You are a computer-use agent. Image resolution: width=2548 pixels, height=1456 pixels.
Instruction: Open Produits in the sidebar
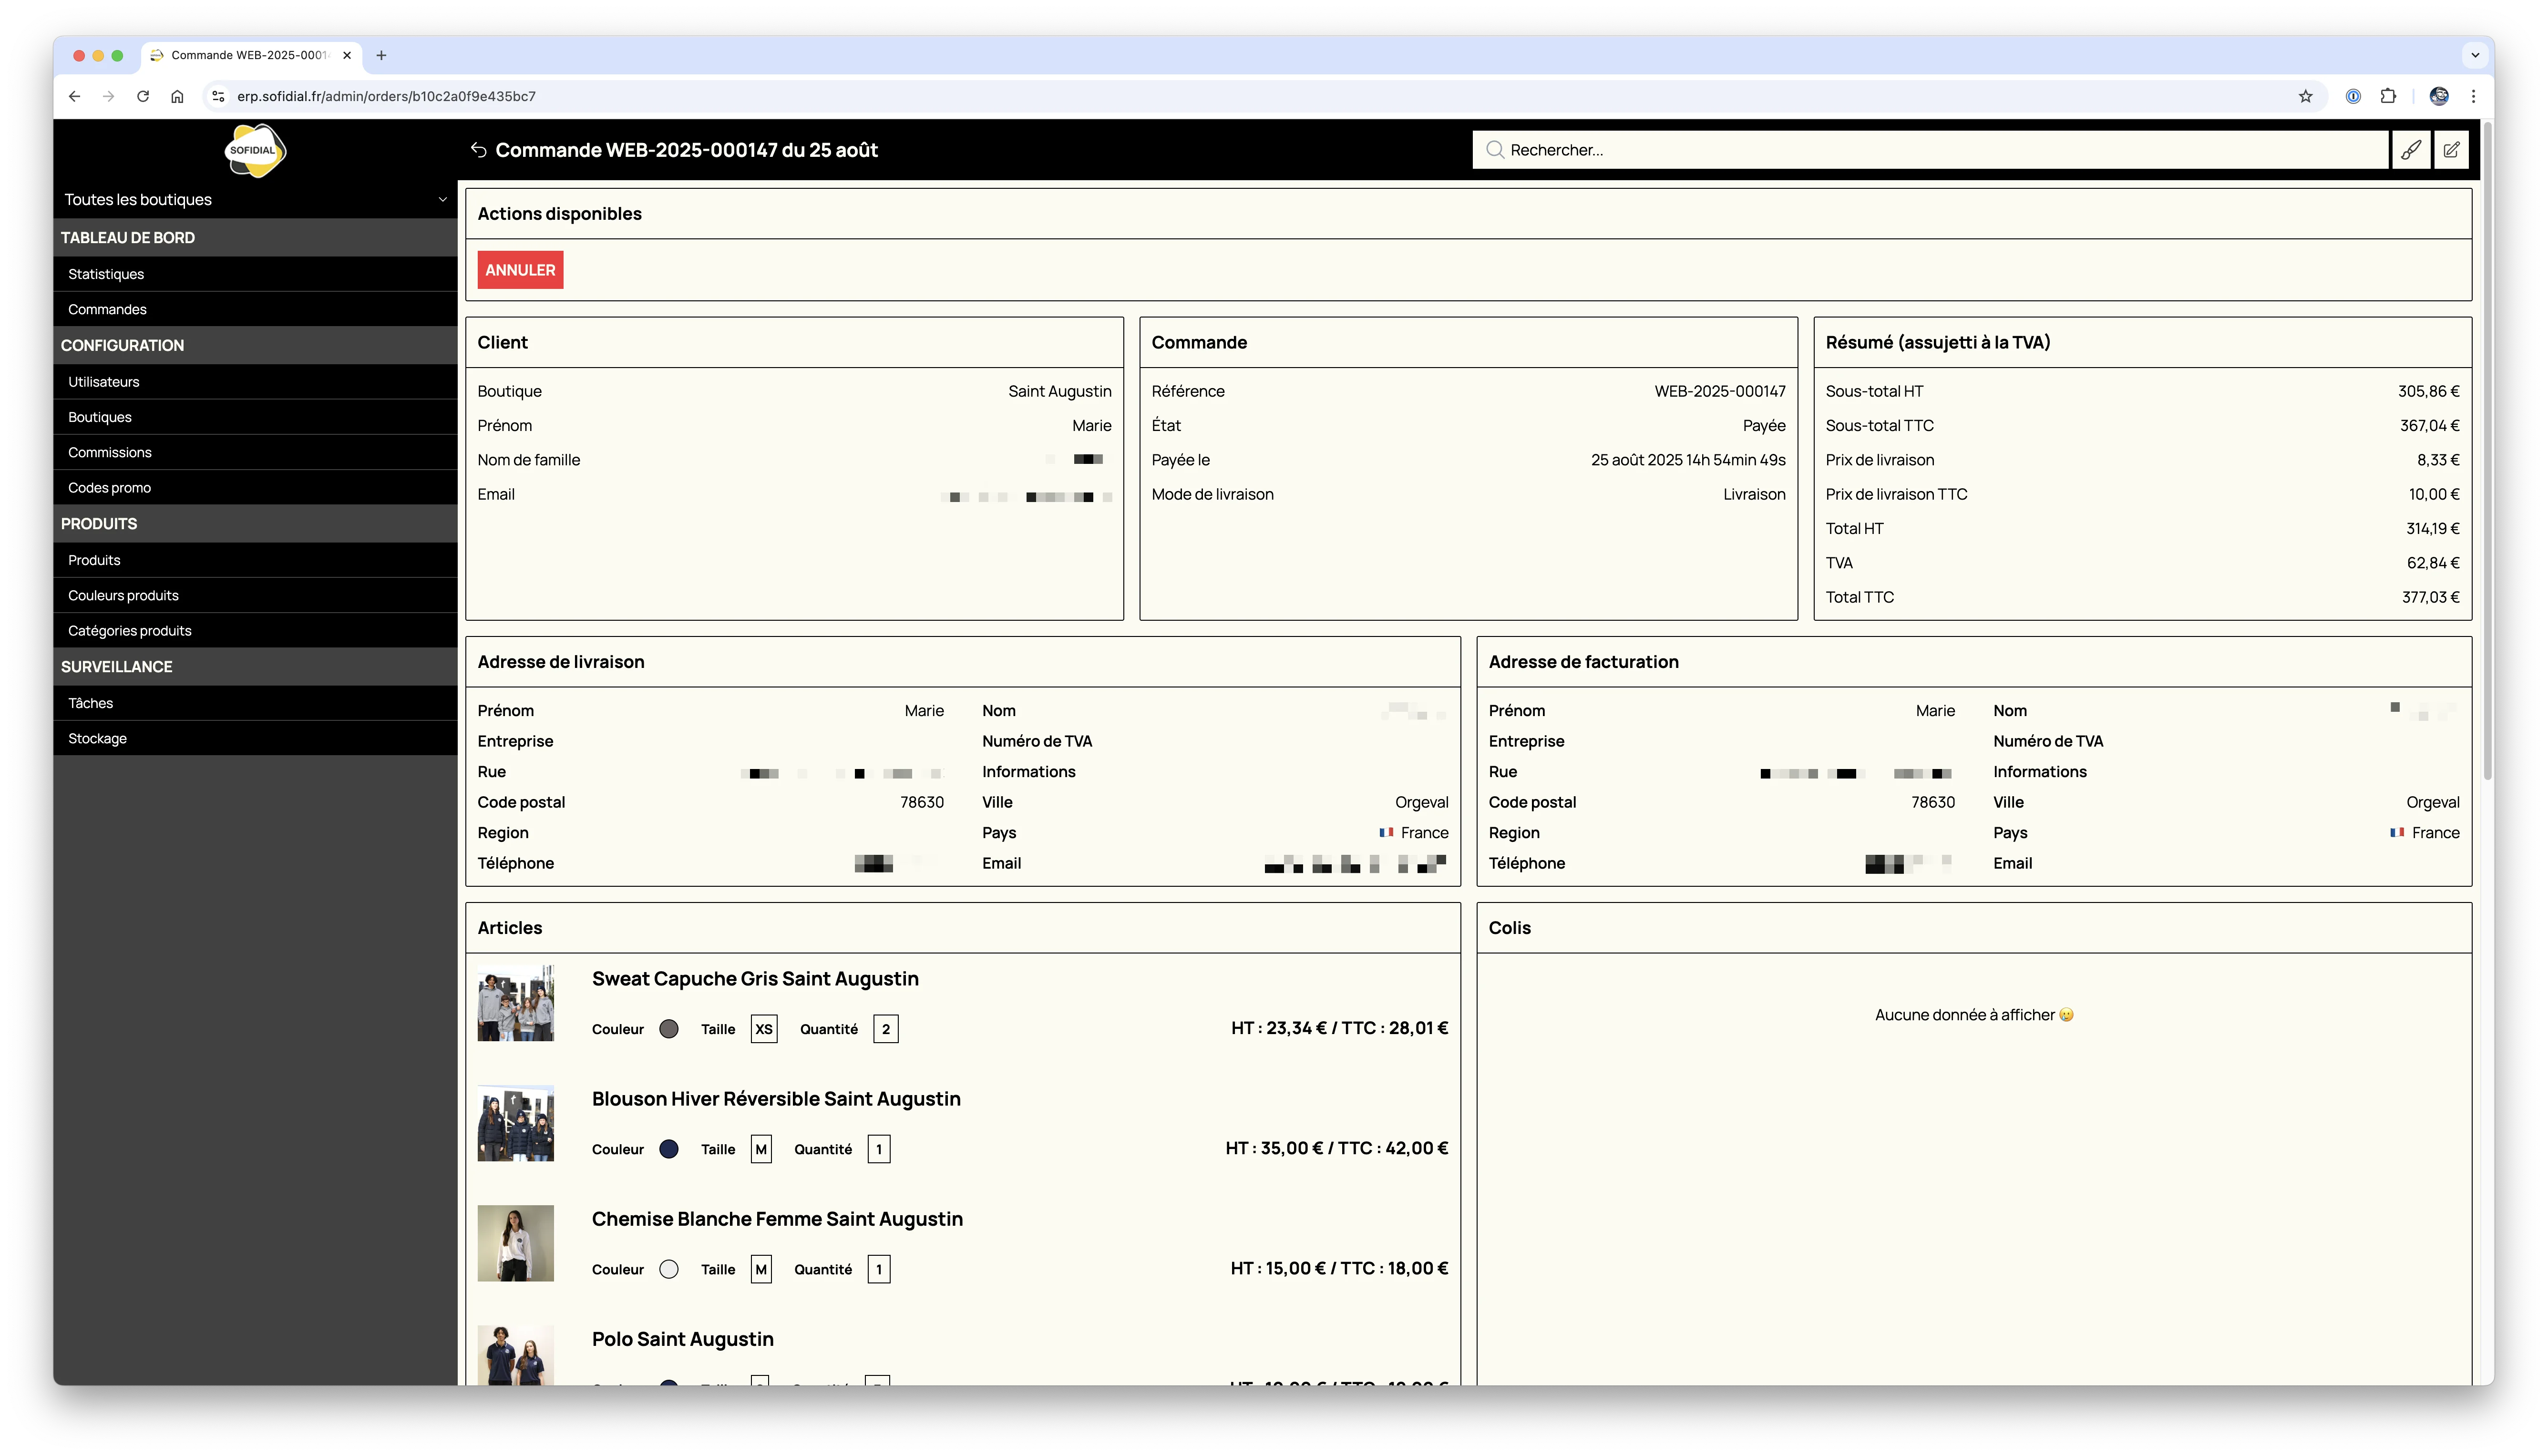click(255, 560)
